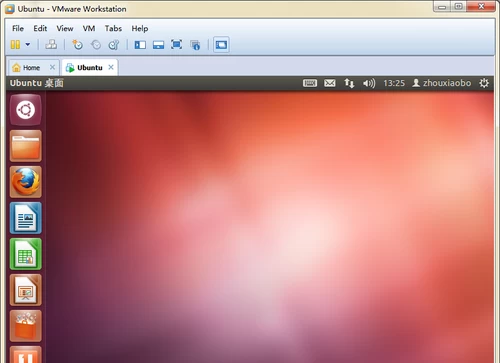
Task: Open the Ubuntu Dash home launcher
Action: pos(26,110)
